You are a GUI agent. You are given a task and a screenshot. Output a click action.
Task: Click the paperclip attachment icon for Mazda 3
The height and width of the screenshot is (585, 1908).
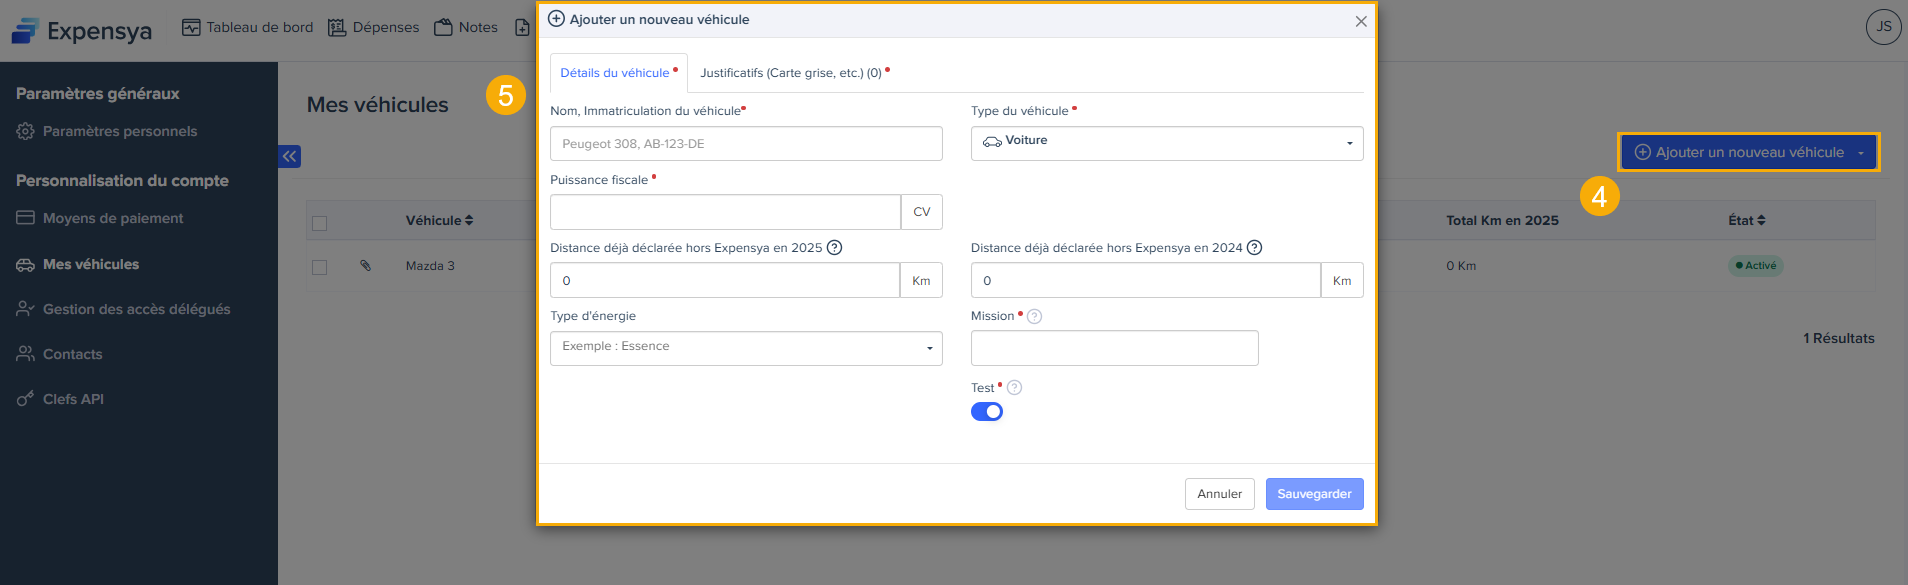tap(366, 266)
